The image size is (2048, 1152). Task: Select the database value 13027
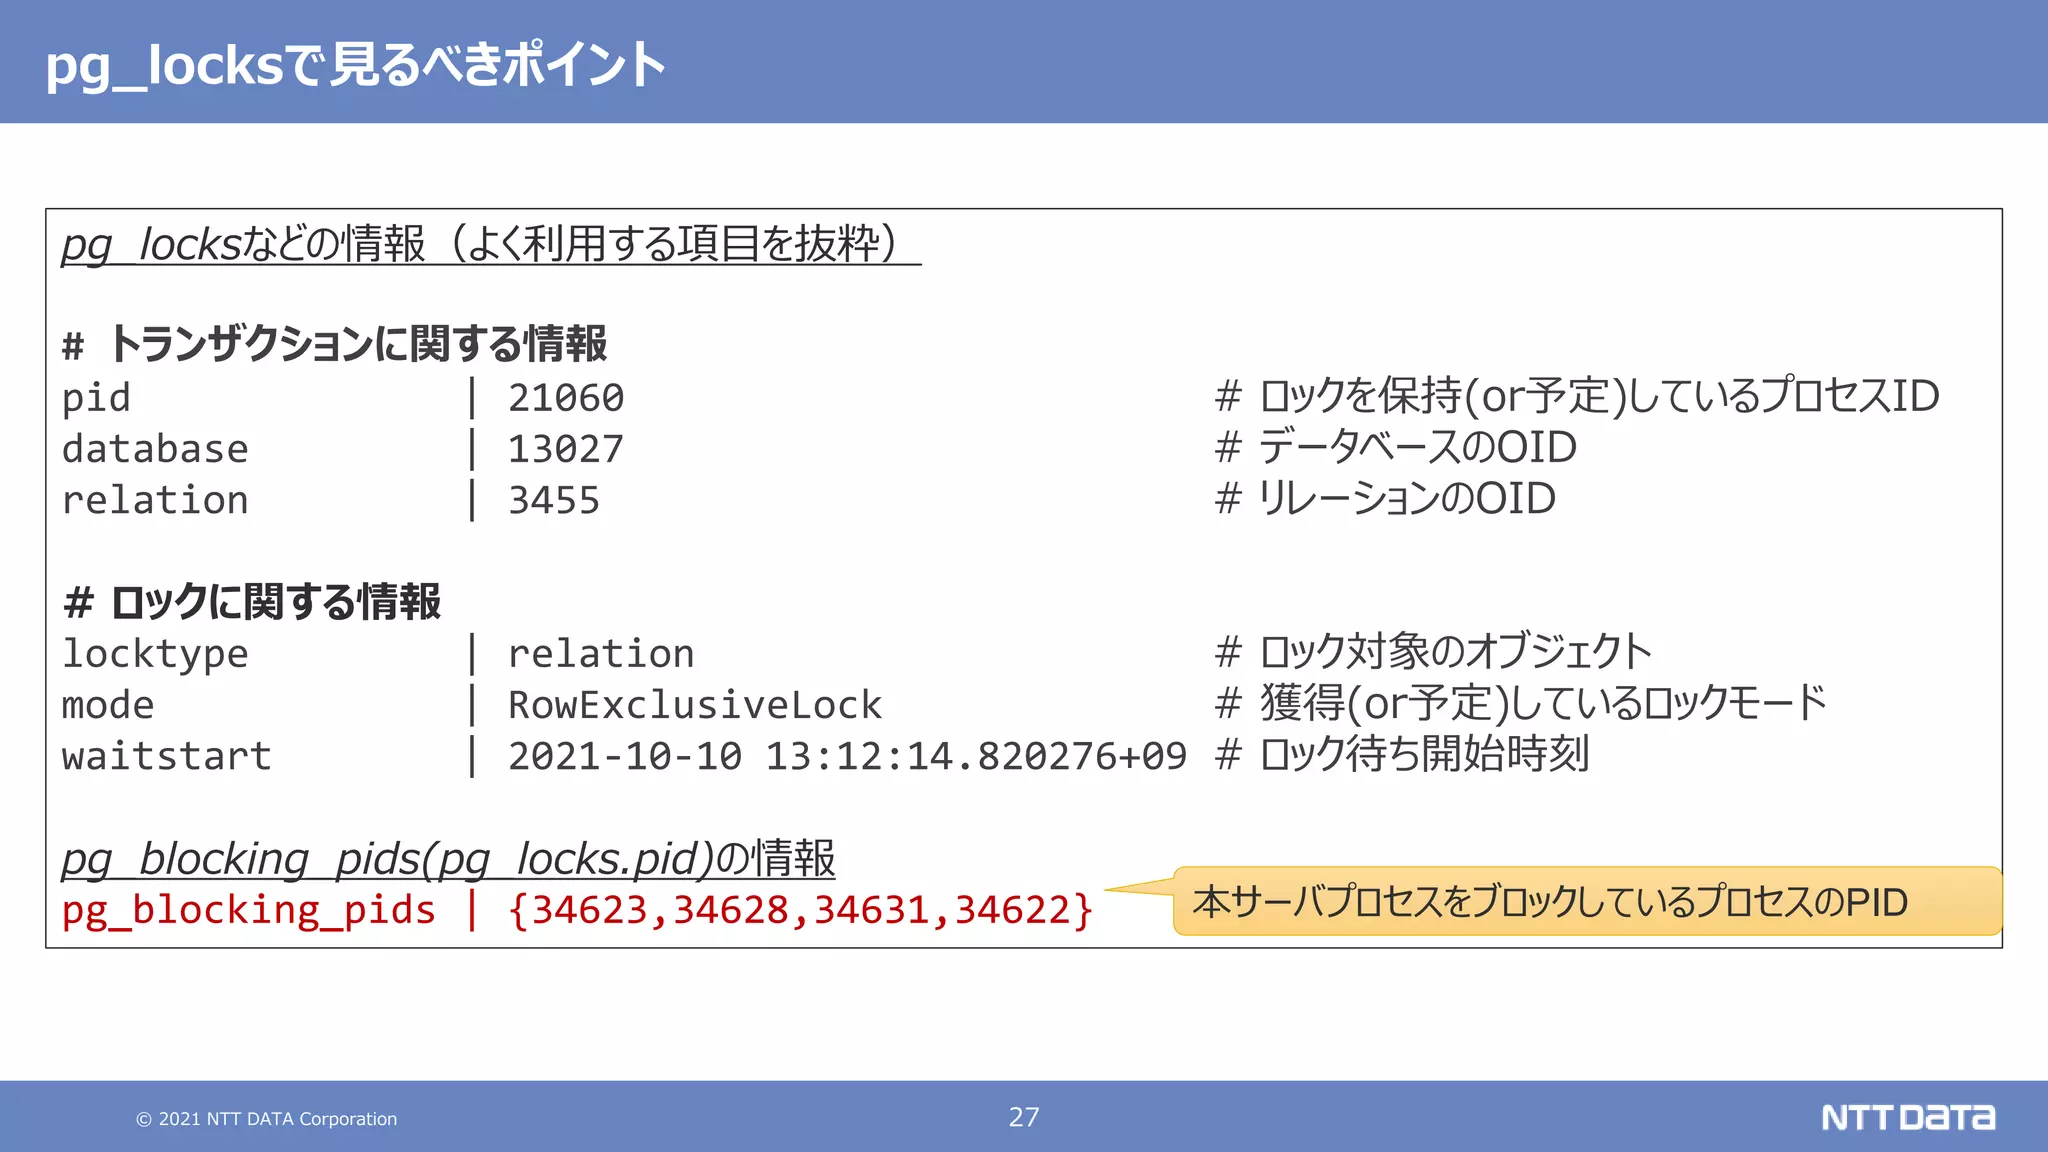[566, 449]
